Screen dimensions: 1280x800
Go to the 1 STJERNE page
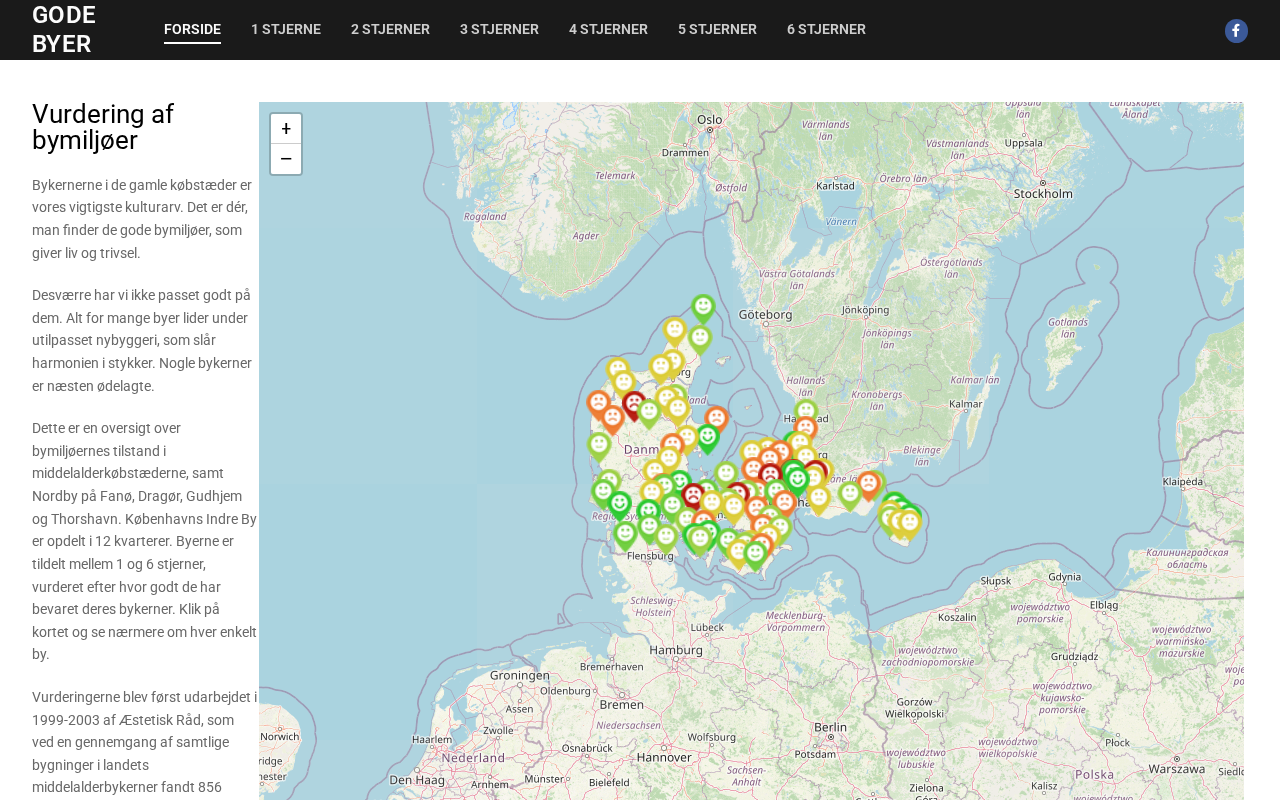(286, 30)
